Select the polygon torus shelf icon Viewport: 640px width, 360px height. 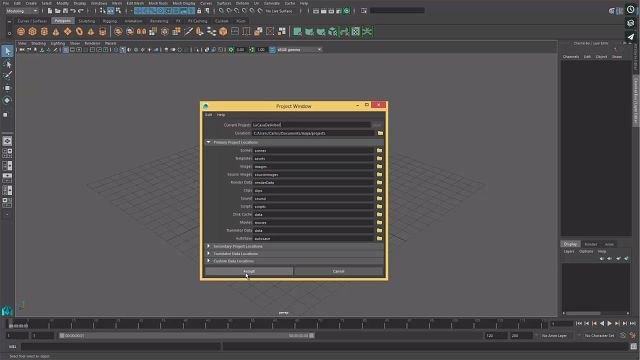point(79,31)
